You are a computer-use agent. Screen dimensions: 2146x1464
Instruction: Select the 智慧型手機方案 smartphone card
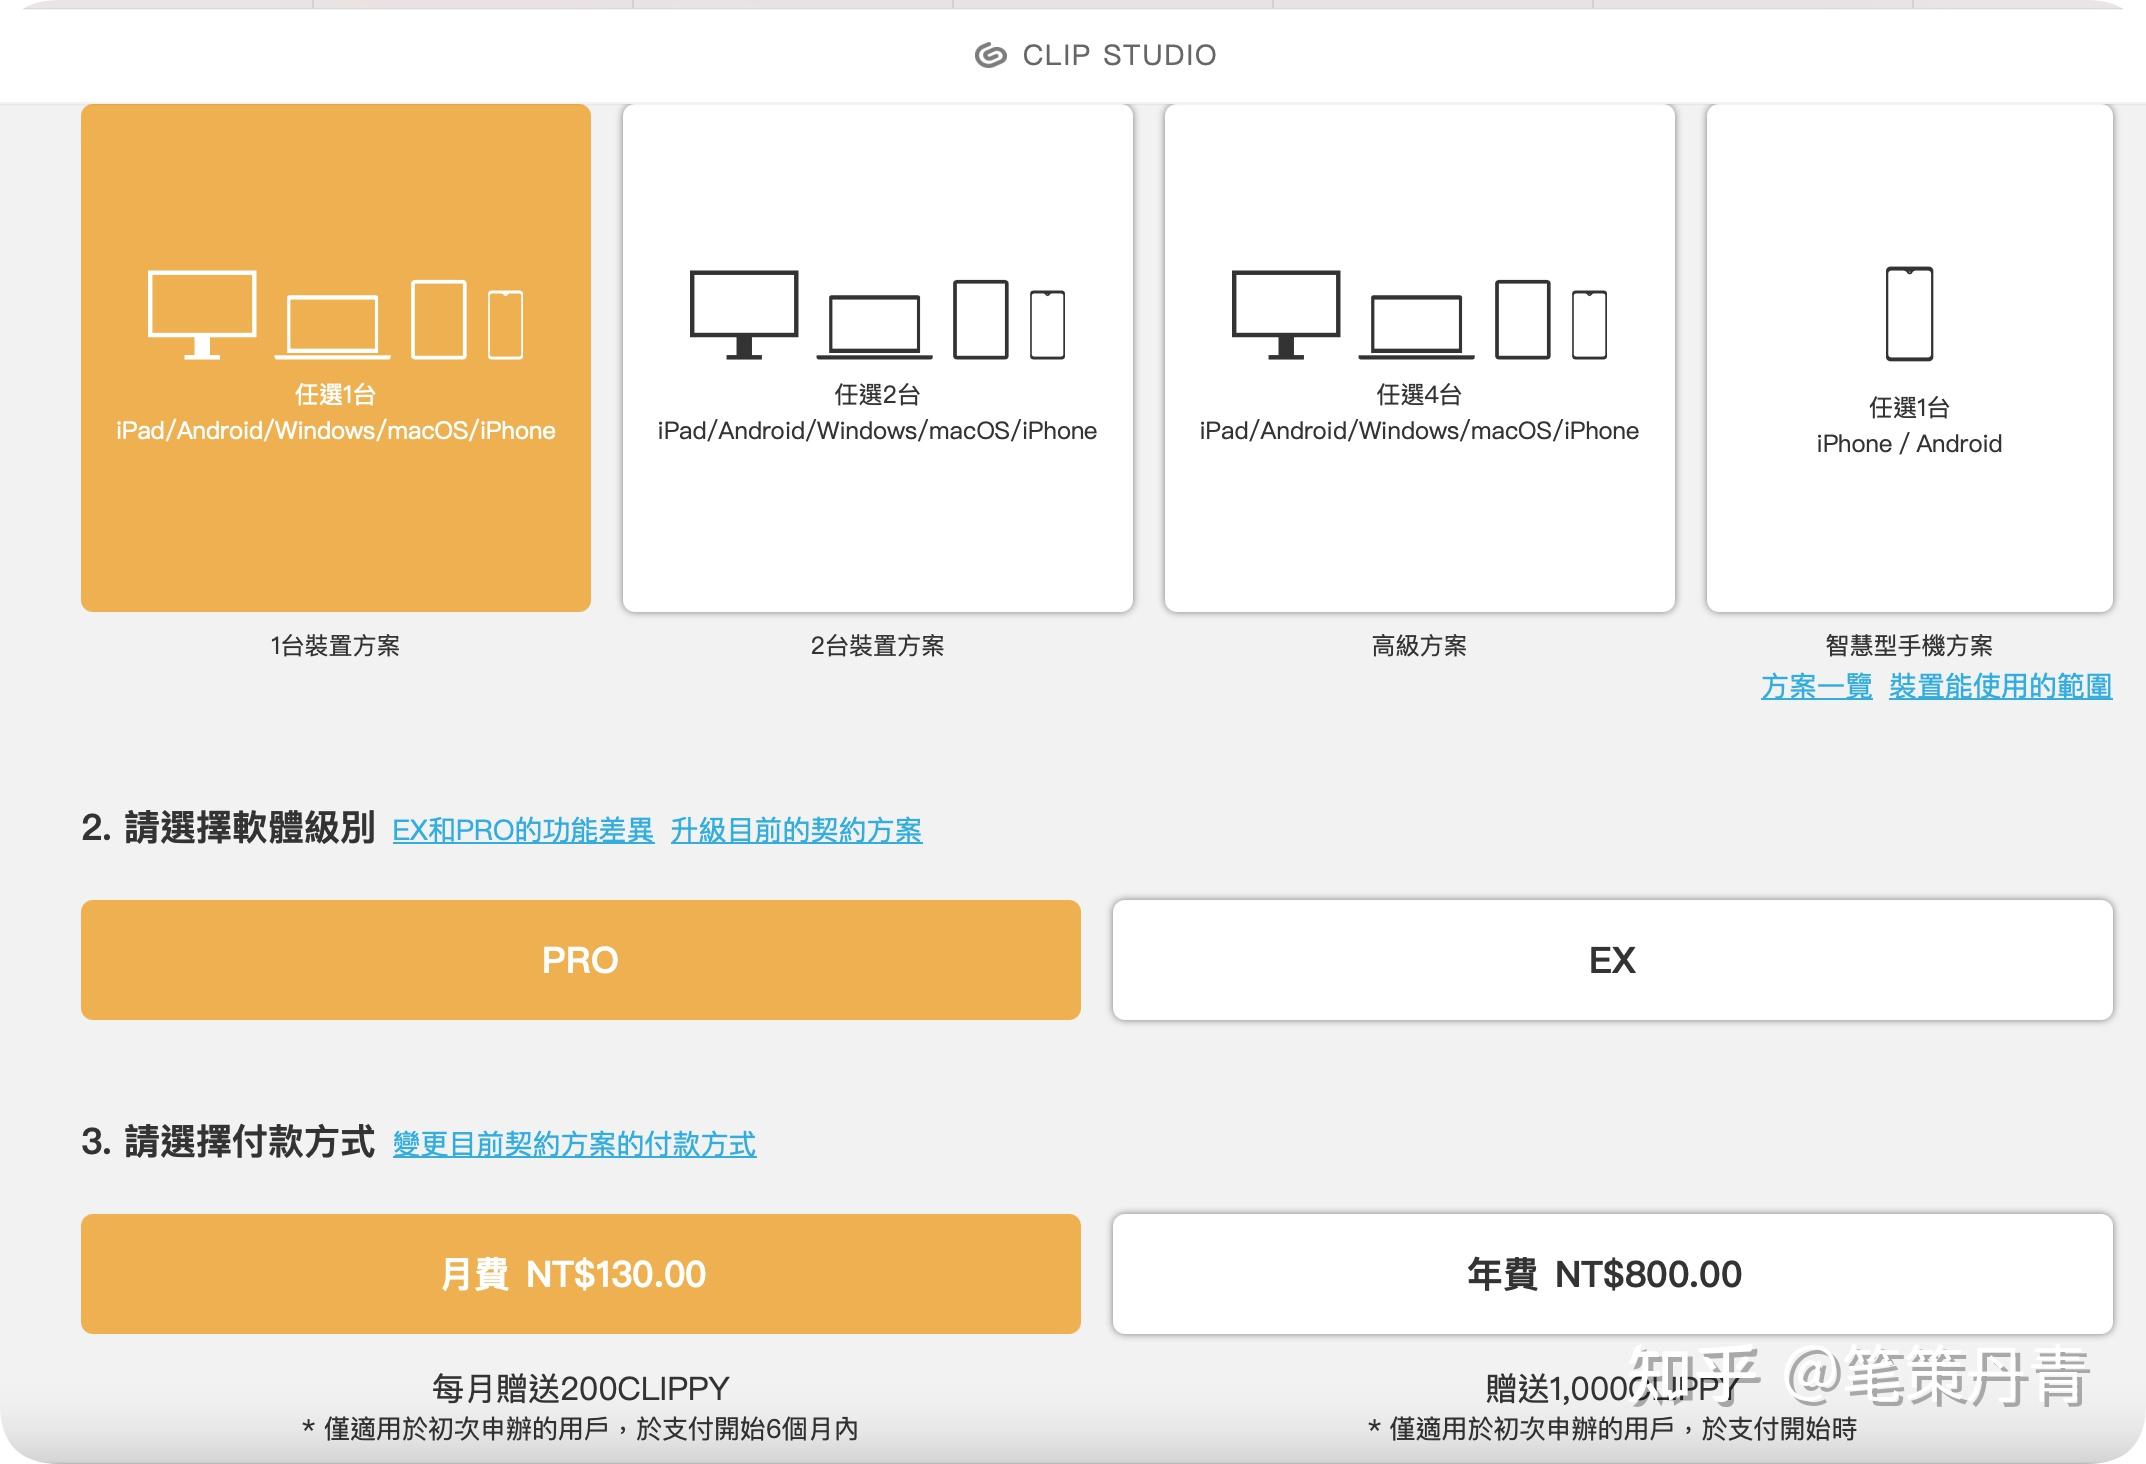[1910, 358]
